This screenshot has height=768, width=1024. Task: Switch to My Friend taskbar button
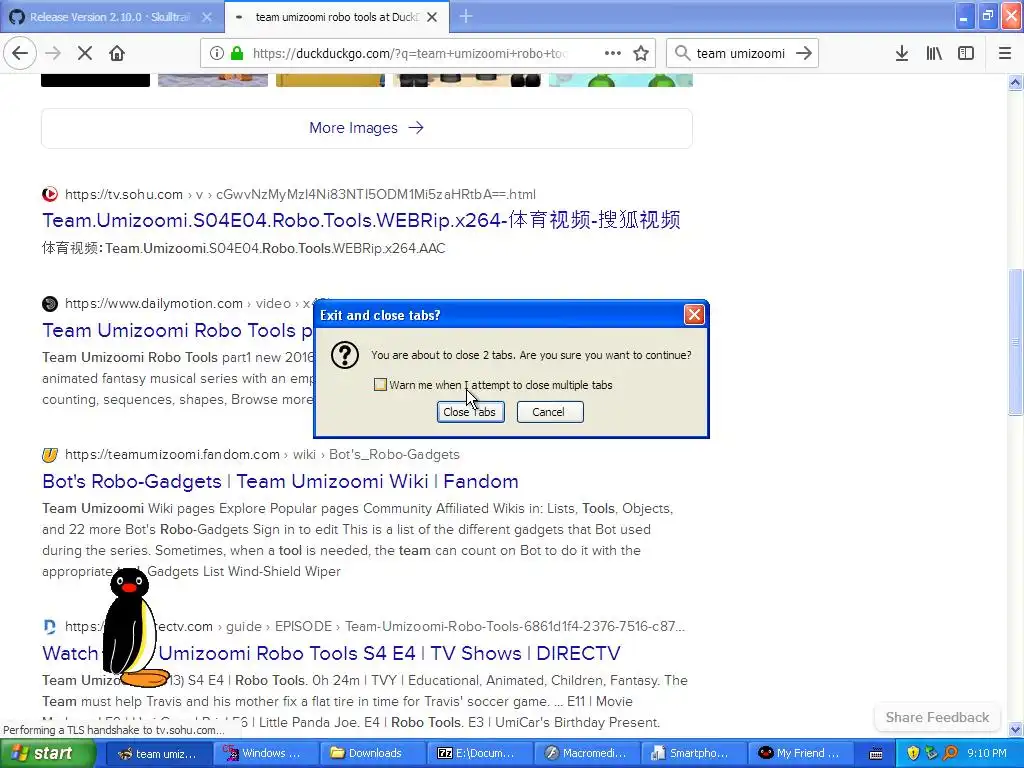click(801, 754)
